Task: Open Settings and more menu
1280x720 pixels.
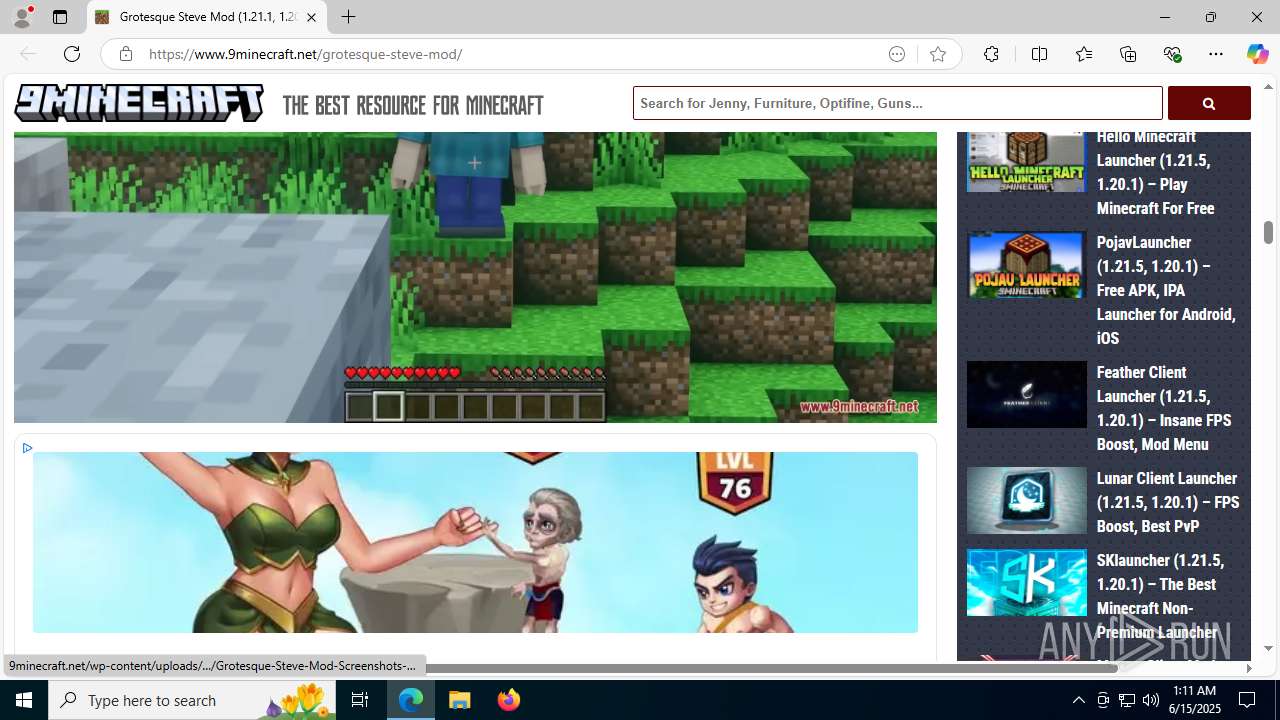Action: click(x=1216, y=54)
